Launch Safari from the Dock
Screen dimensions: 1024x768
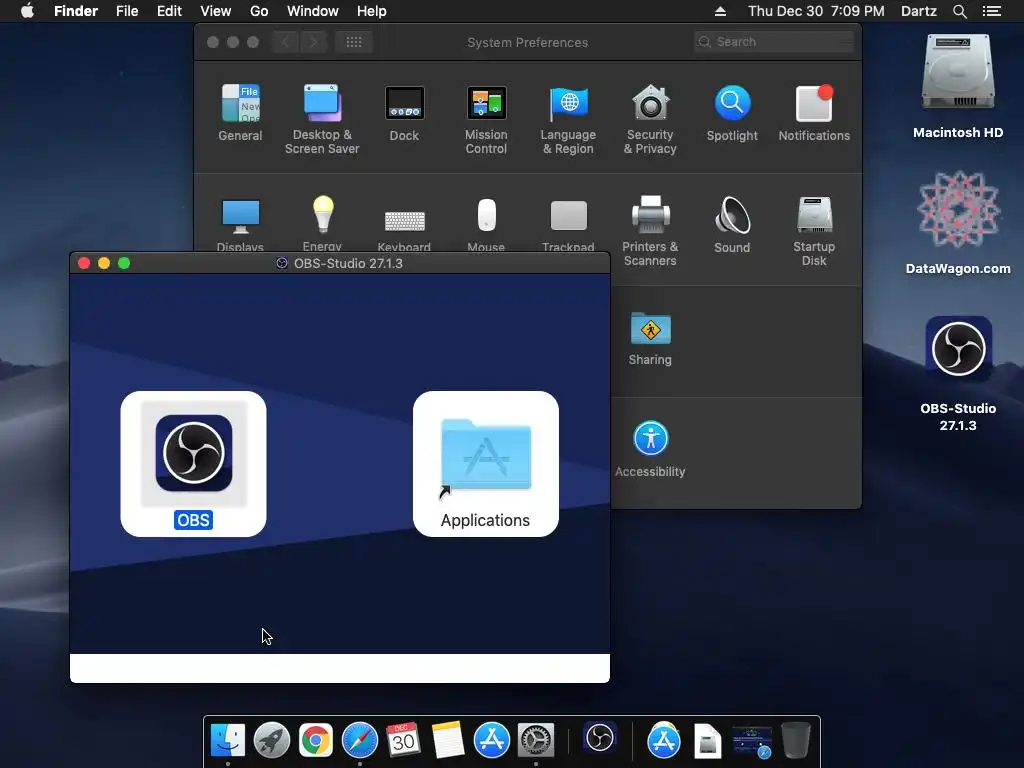[360, 740]
